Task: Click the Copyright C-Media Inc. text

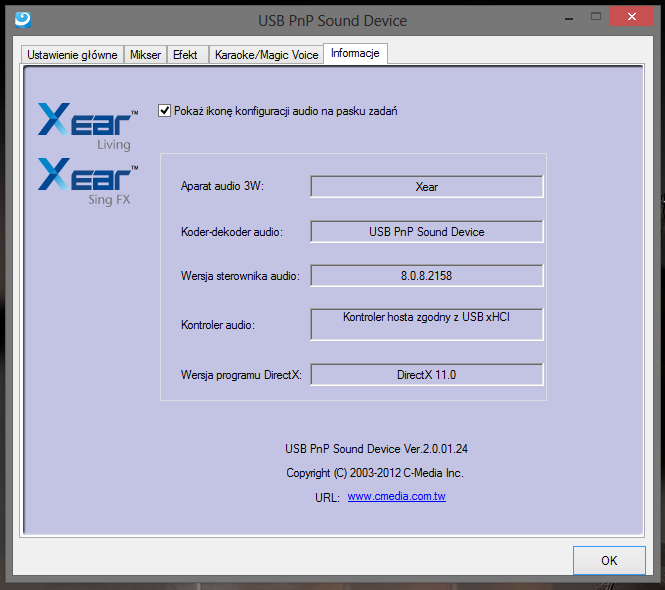Action: (x=375, y=473)
